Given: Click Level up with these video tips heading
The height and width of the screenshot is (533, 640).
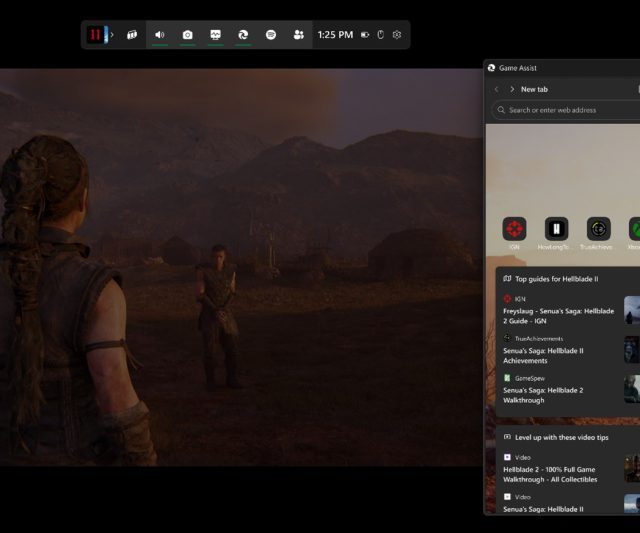Looking at the screenshot, I should [562, 438].
